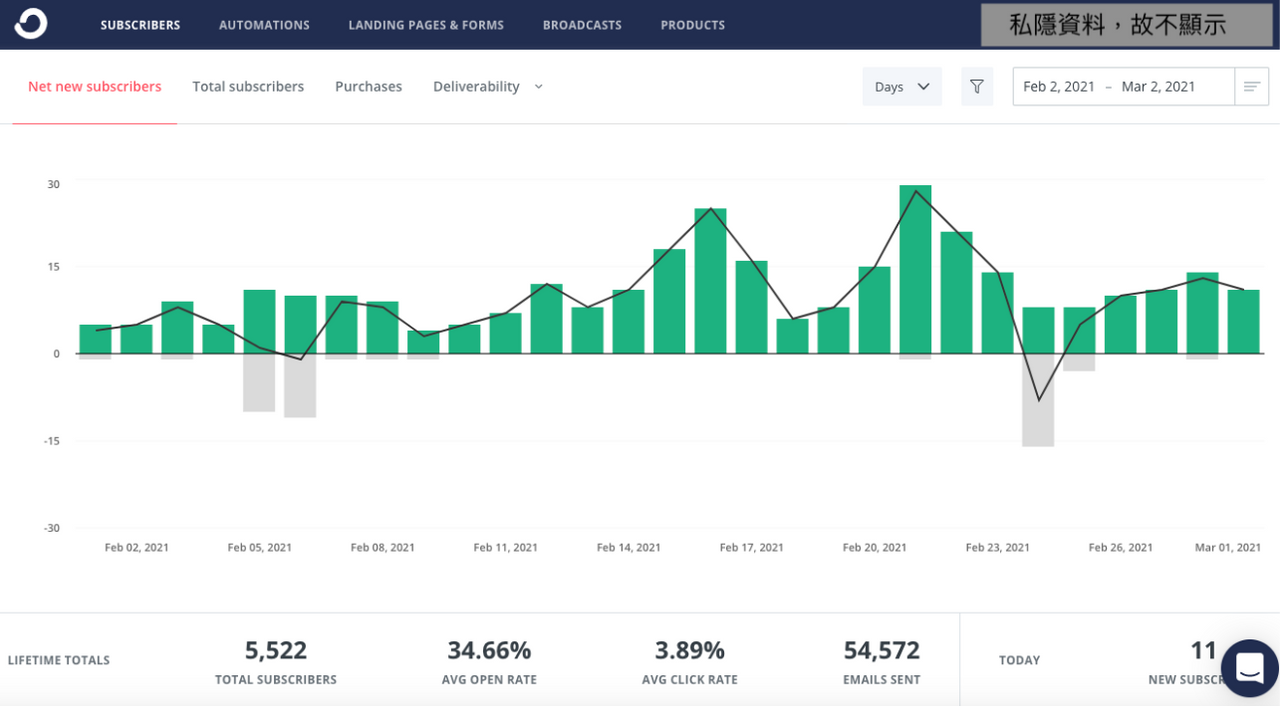Go to Automations in navigation
Screen dimensions: 1280x706
point(264,25)
